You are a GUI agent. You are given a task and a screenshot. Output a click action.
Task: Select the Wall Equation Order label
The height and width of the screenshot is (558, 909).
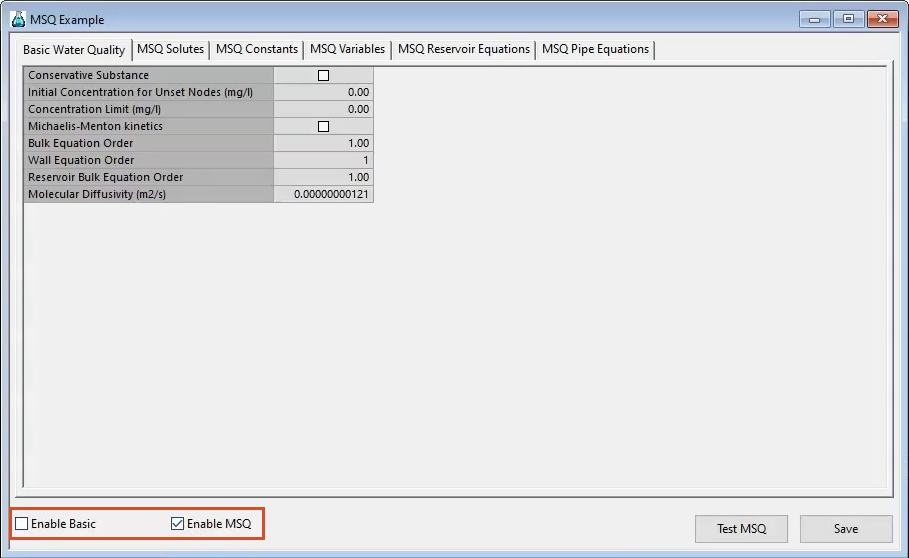tap(148, 160)
